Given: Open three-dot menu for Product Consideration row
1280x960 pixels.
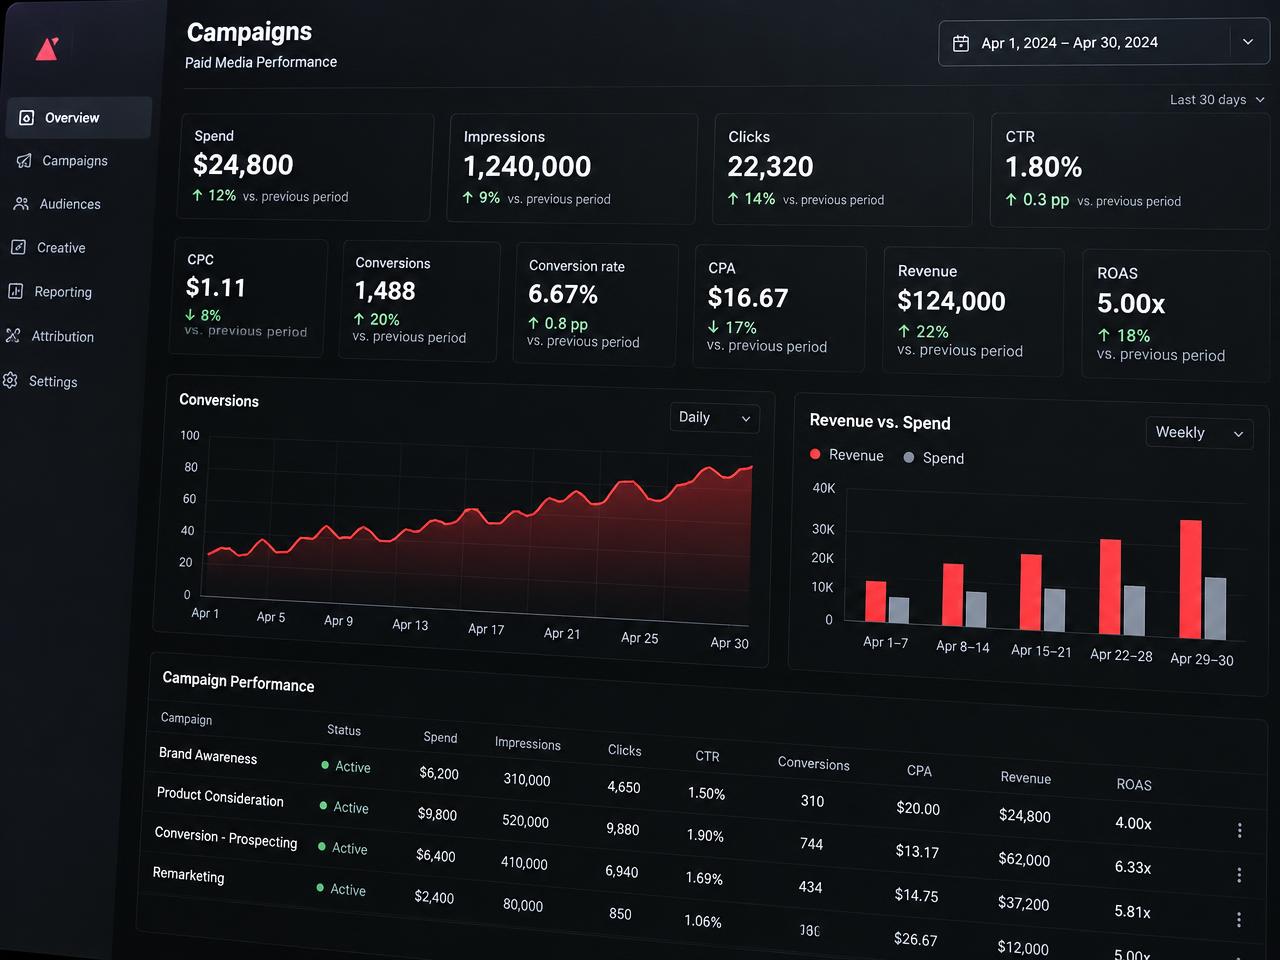Looking at the screenshot, I should (x=1239, y=875).
